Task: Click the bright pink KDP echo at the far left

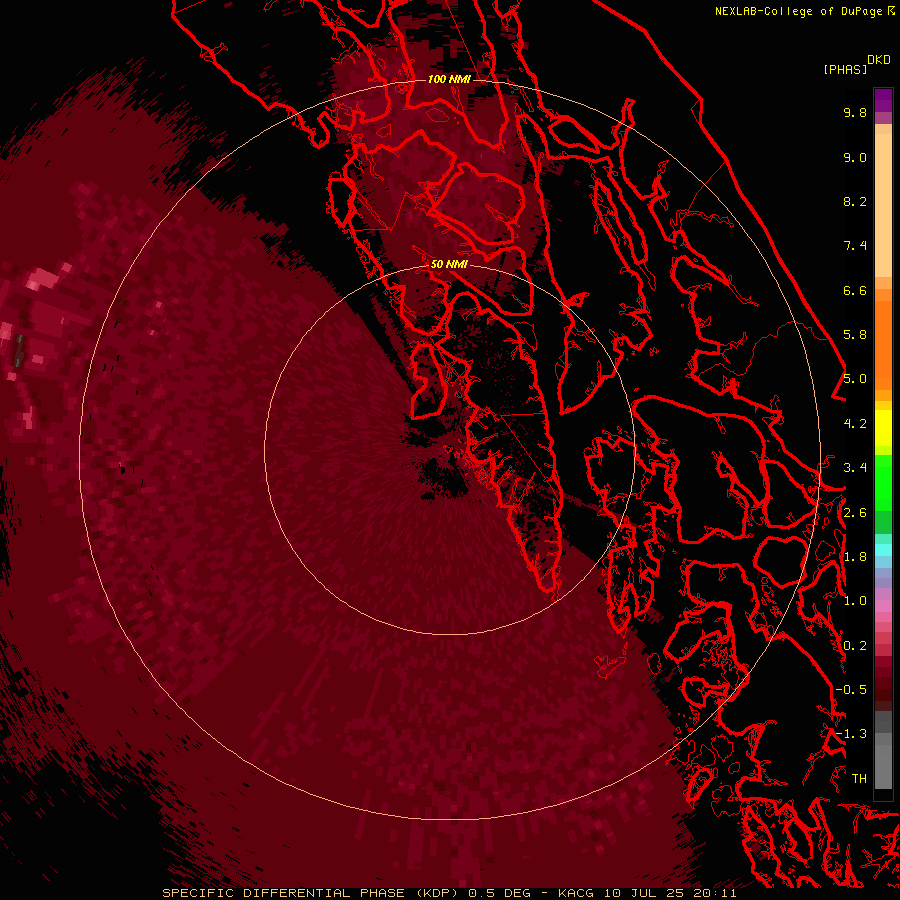Action: pos(43,280)
